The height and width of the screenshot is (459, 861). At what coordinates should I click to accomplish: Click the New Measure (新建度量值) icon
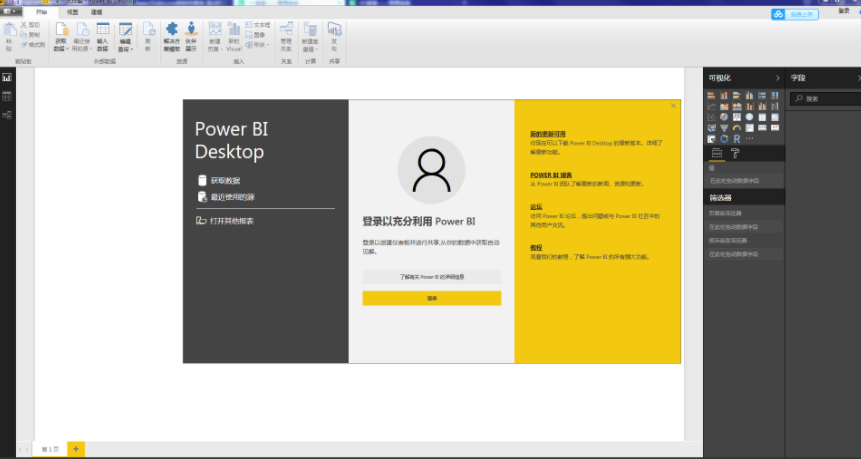coord(310,30)
